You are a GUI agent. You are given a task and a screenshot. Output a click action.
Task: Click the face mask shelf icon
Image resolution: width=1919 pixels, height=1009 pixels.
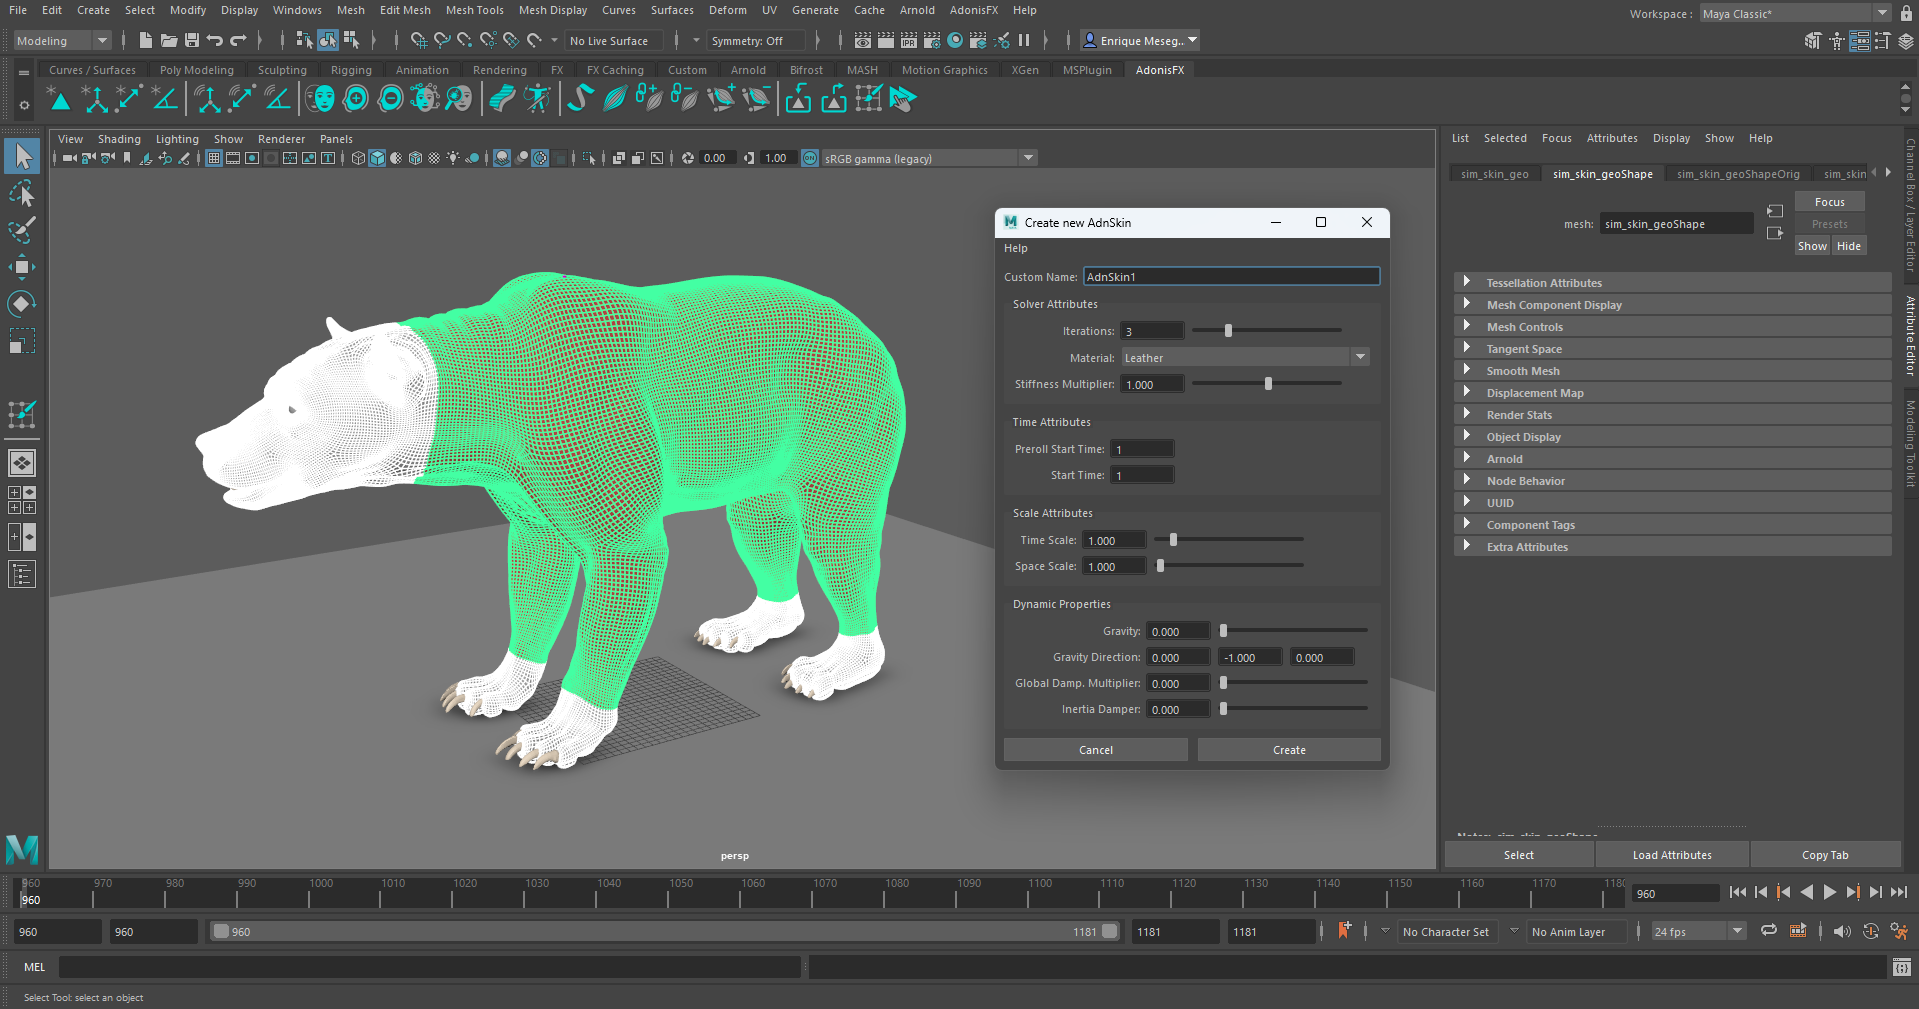pyautogui.click(x=320, y=98)
